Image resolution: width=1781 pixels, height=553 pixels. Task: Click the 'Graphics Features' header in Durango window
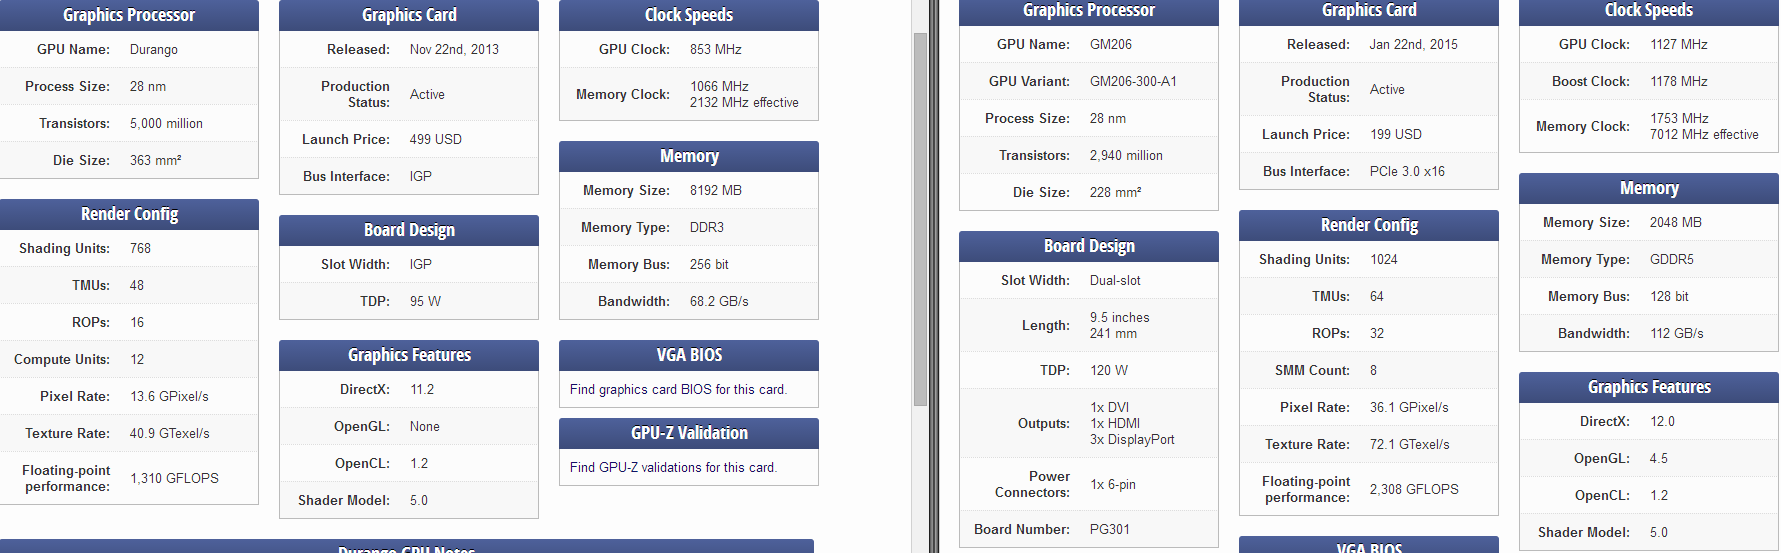(409, 355)
